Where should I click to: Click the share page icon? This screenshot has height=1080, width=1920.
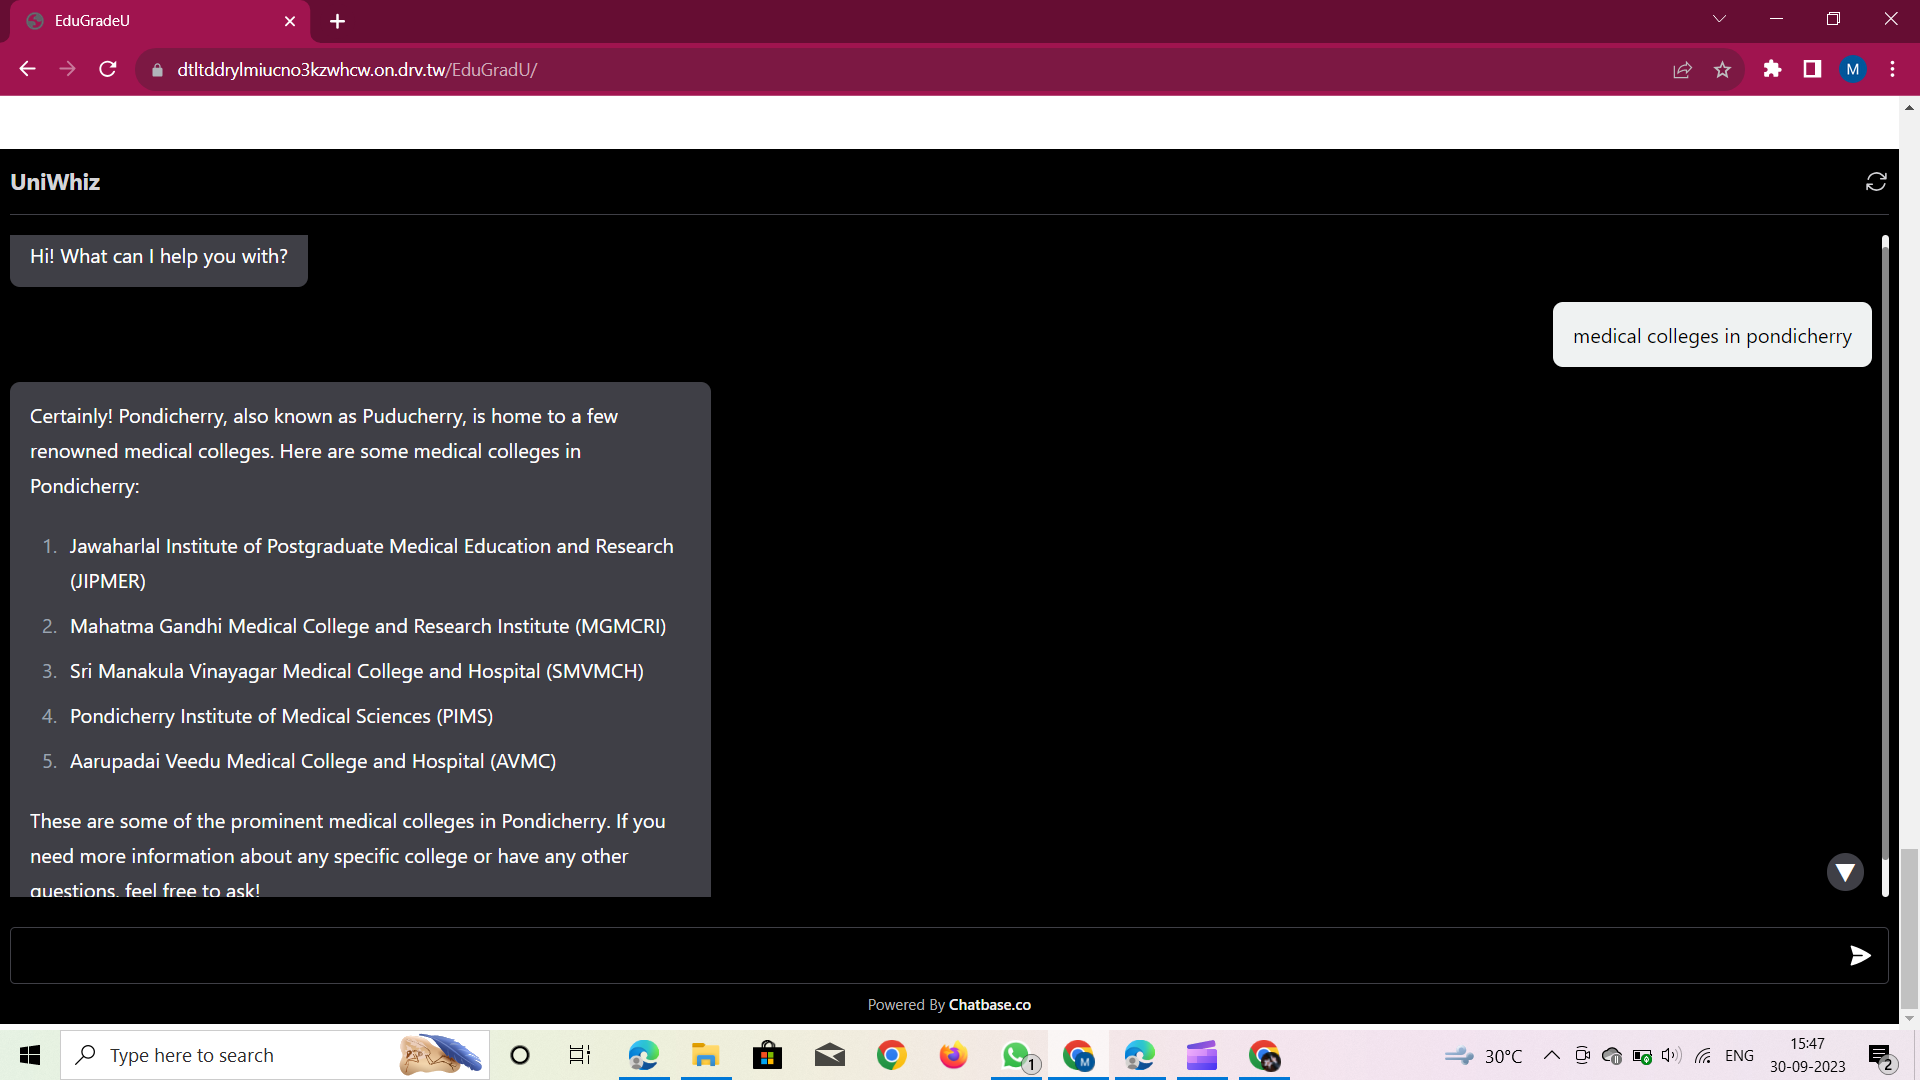point(1682,70)
